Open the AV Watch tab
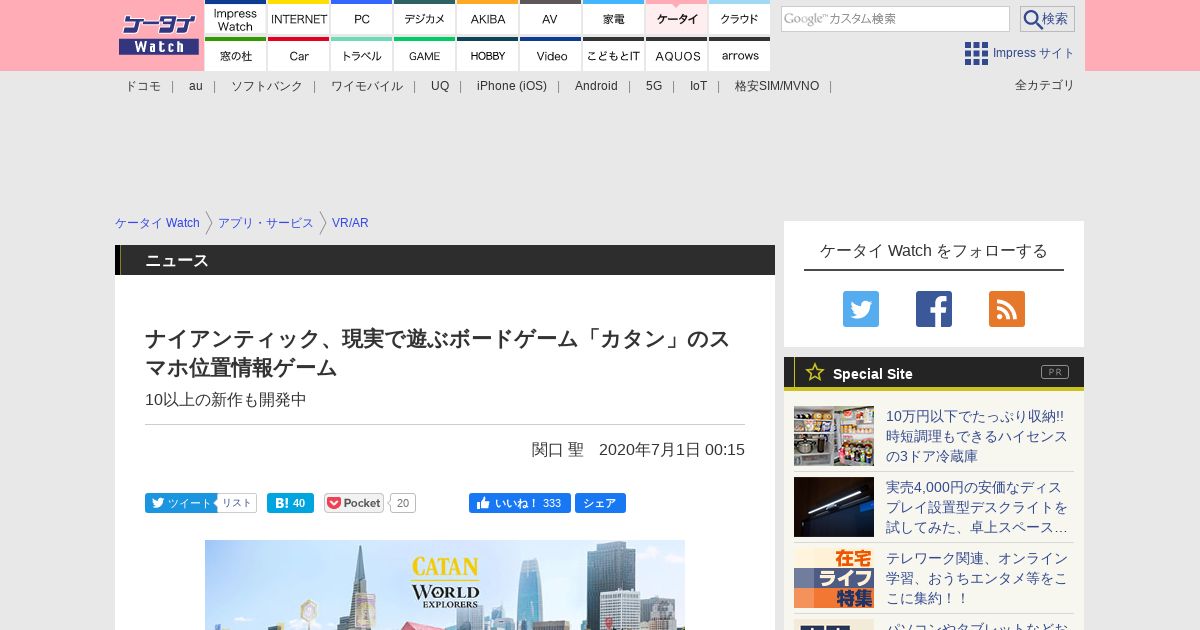This screenshot has height=630, width=1200. click(551, 19)
